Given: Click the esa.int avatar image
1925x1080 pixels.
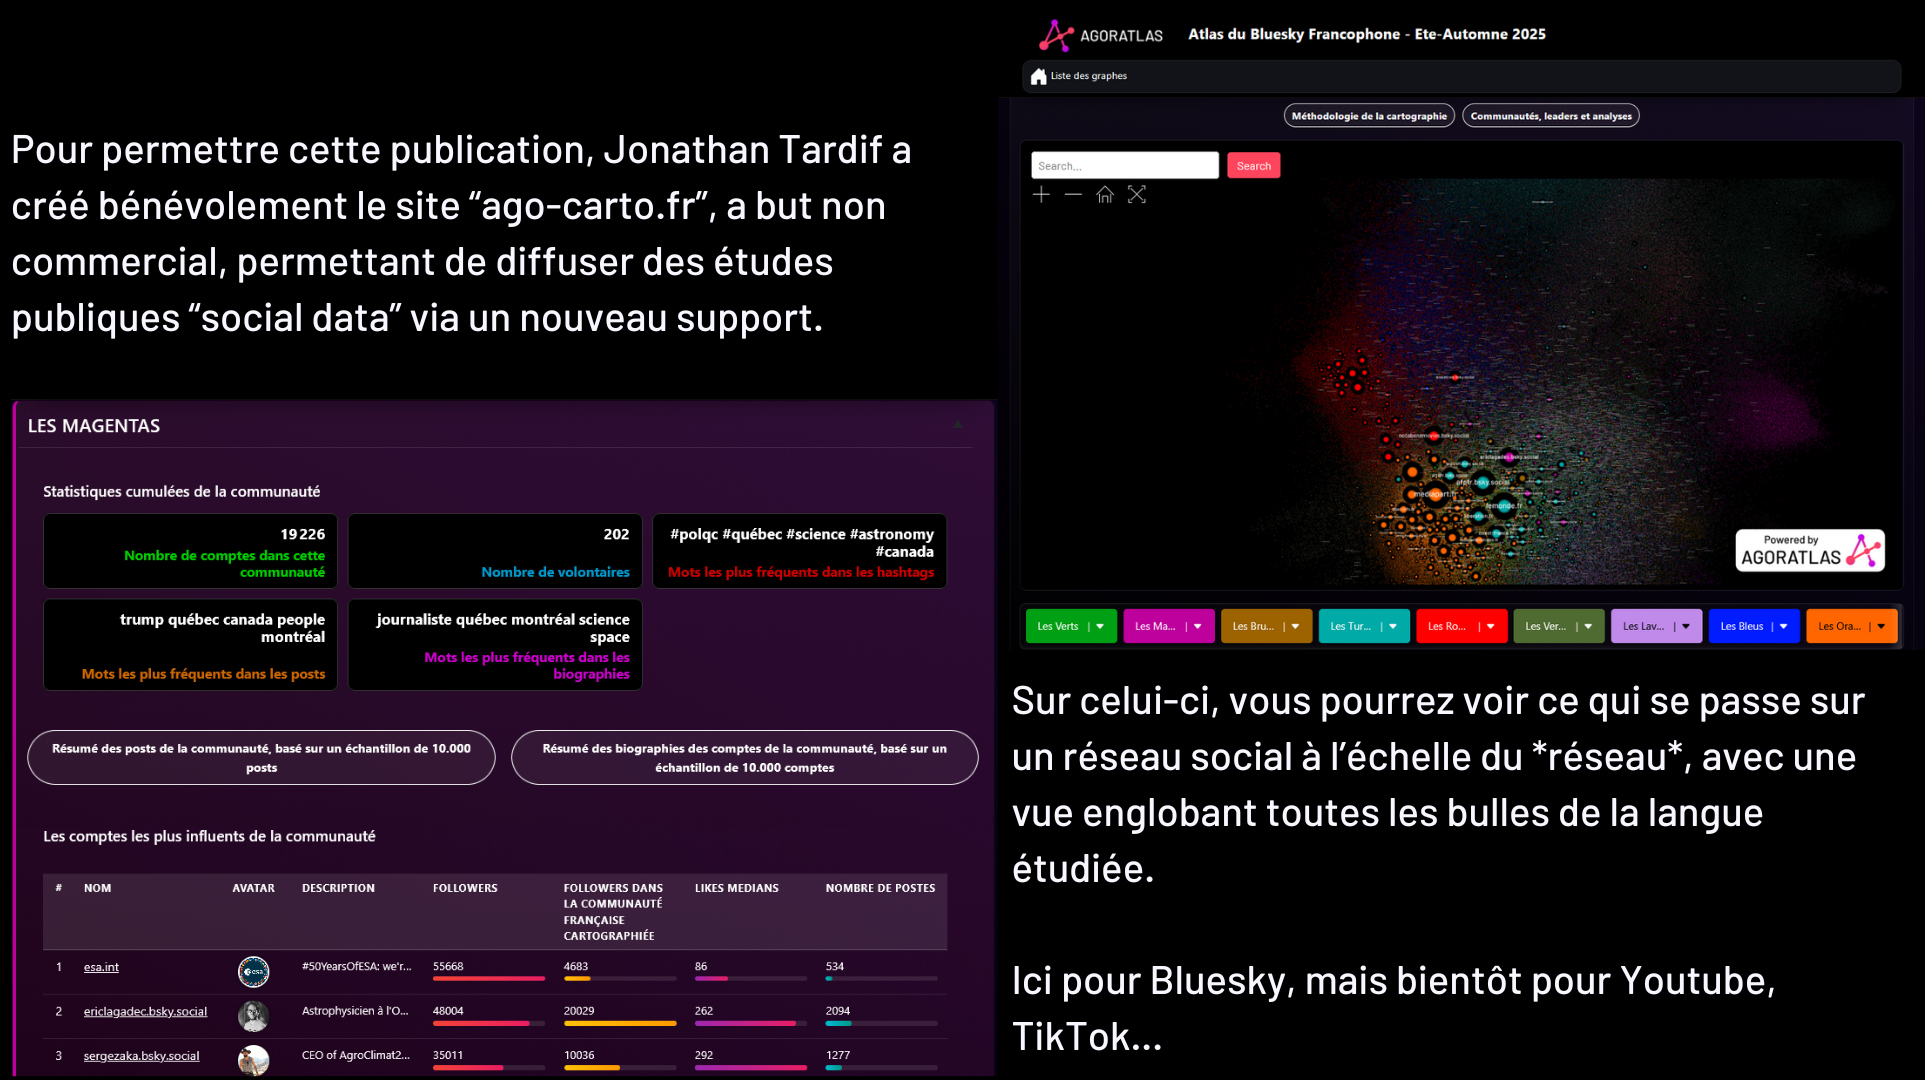Looking at the screenshot, I should [253, 970].
